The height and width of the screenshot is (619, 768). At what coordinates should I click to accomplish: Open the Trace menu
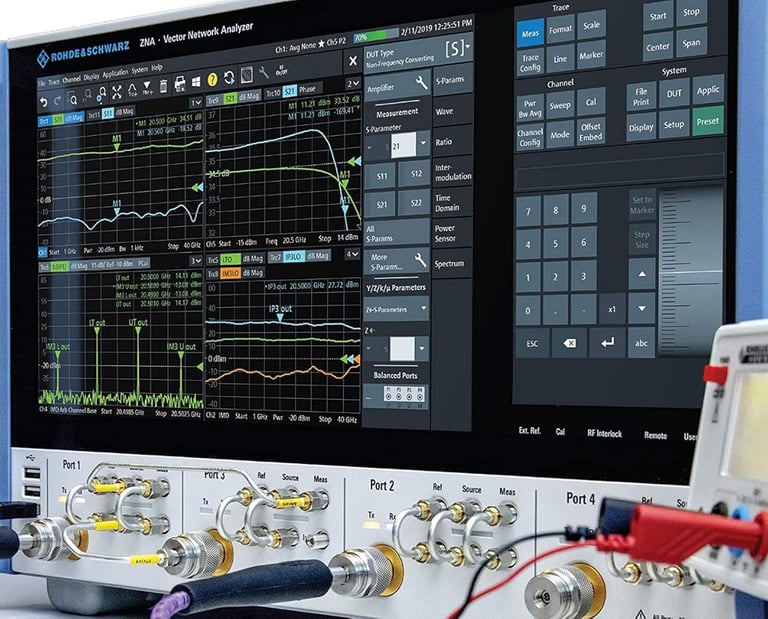click(53, 81)
